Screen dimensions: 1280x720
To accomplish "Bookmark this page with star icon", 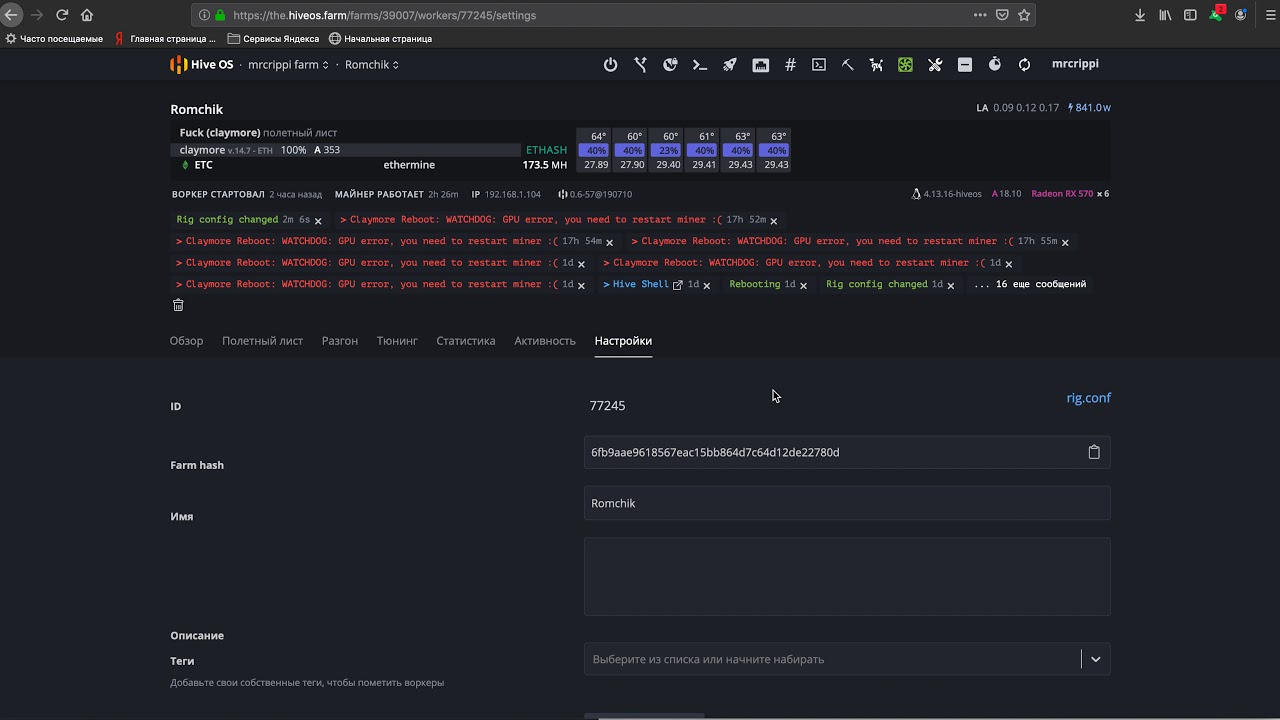I will 1024,15.
